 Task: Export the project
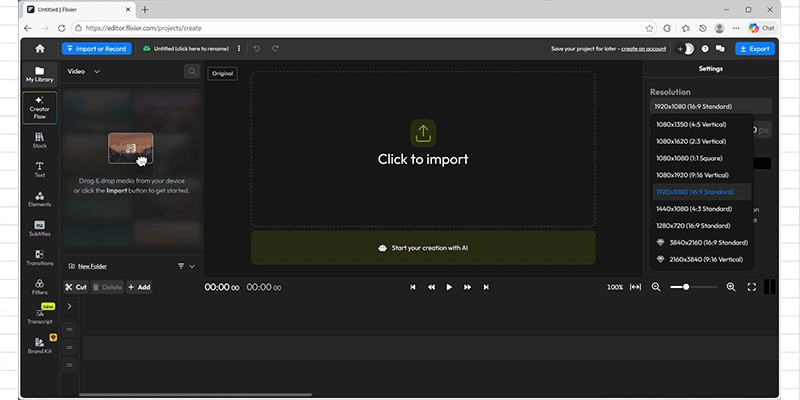coord(755,48)
